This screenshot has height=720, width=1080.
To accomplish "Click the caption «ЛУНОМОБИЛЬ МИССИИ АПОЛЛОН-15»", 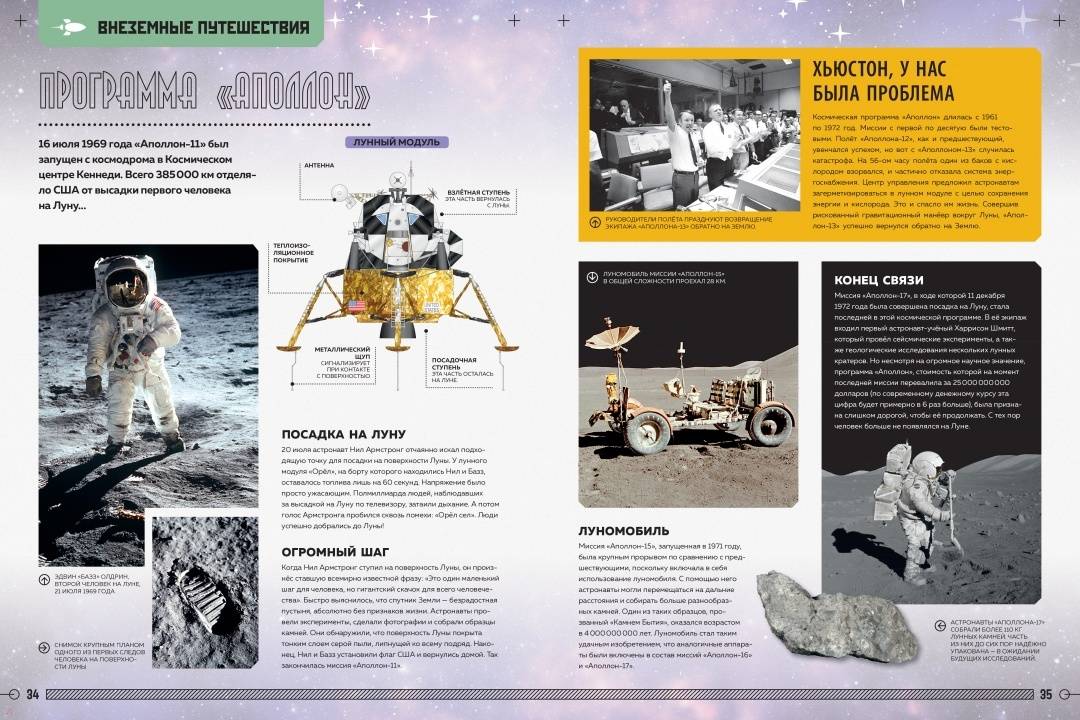I will tap(664, 277).
